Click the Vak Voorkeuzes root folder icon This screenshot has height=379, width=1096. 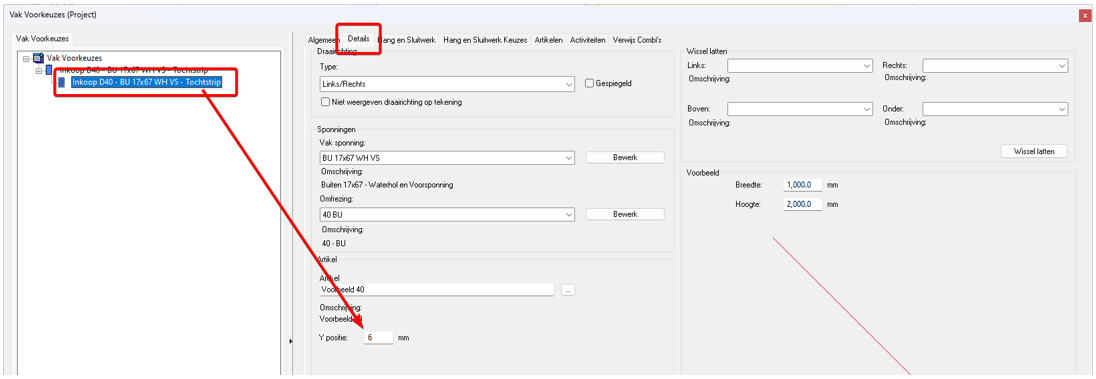coord(38,58)
